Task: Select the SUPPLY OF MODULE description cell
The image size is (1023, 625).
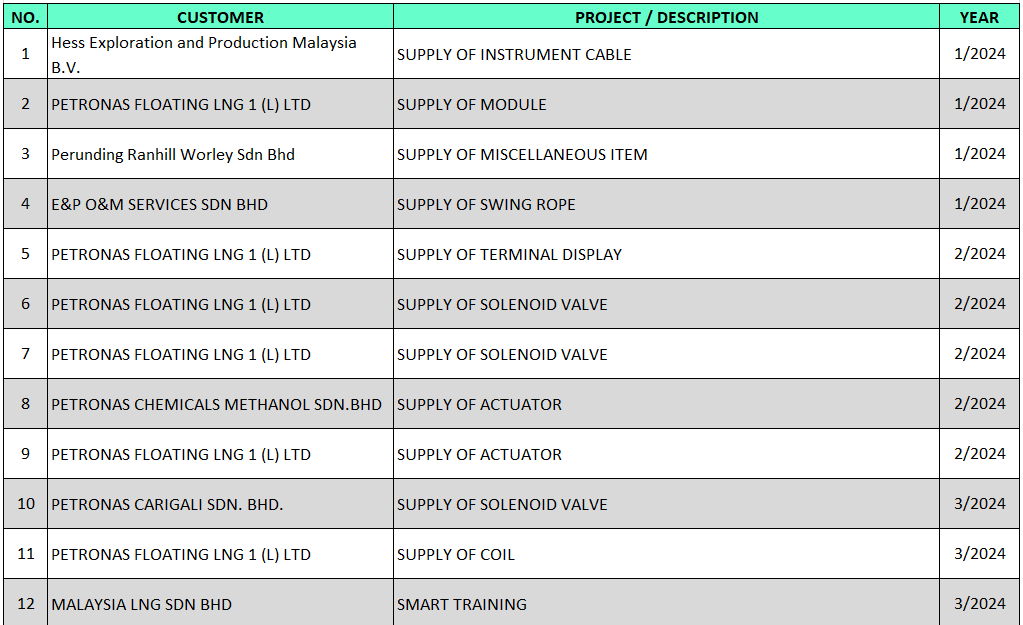Action: [666, 104]
